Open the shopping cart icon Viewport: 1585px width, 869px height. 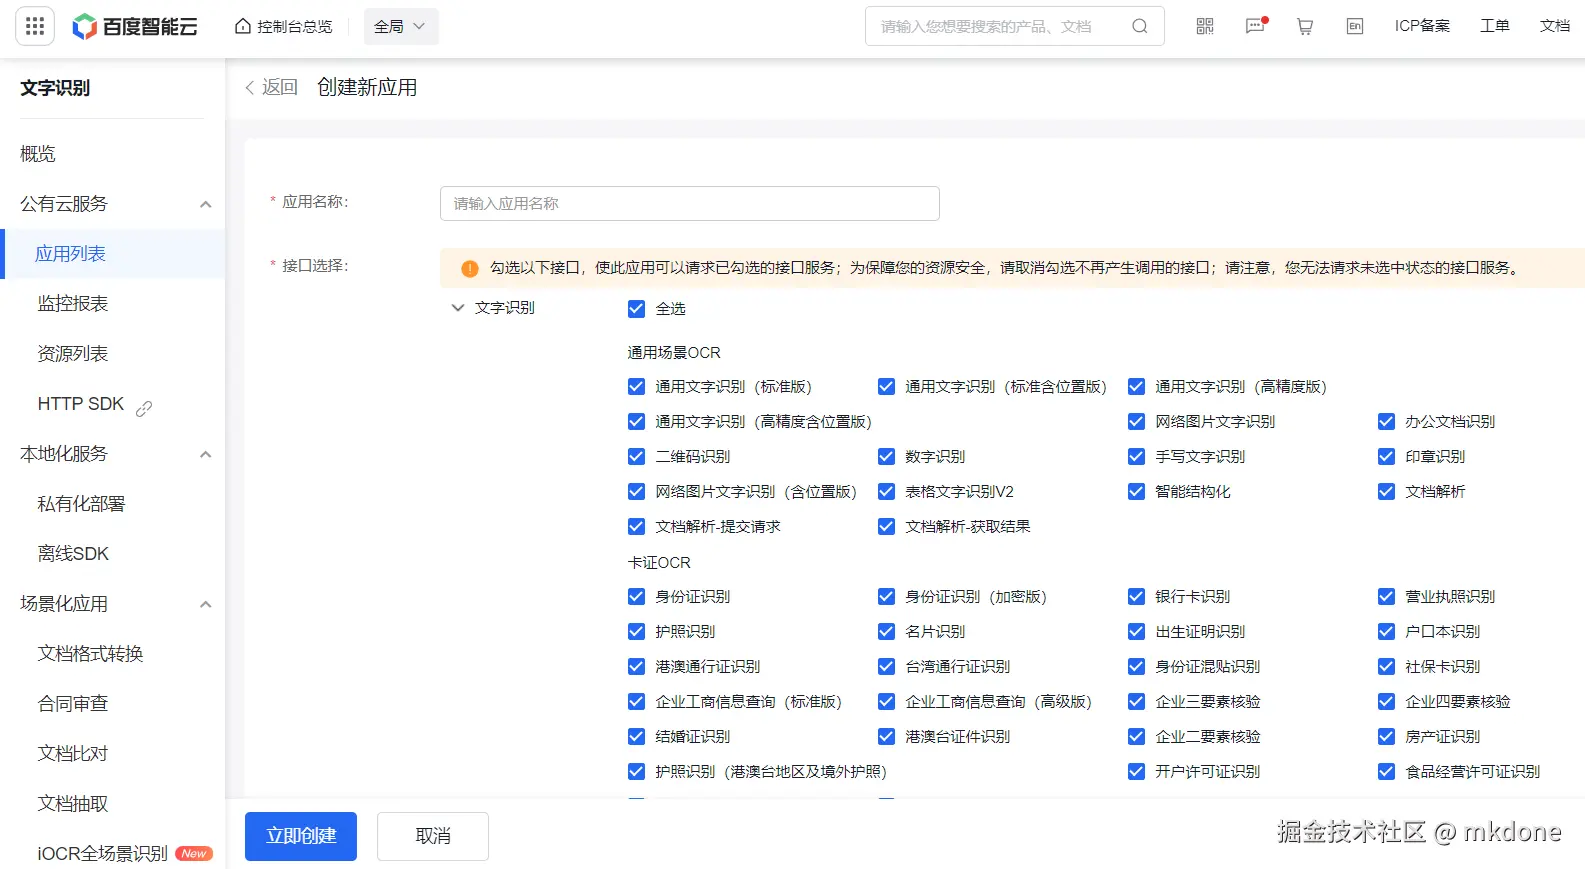[1305, 26]
